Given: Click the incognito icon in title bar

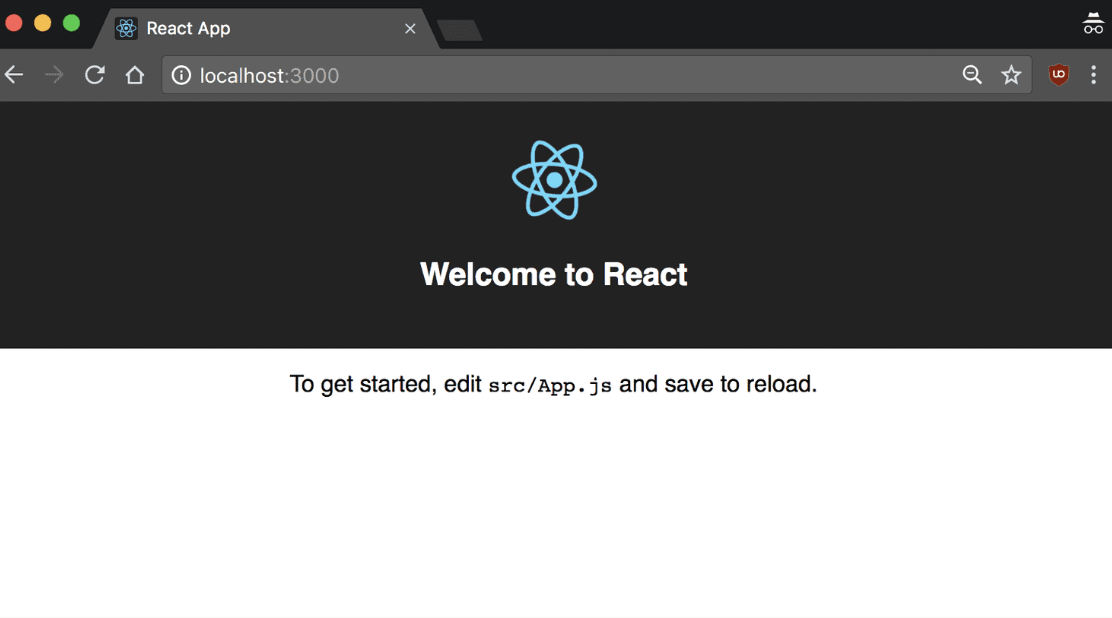Looking at the screenshot, I should tap(1093, 23).
